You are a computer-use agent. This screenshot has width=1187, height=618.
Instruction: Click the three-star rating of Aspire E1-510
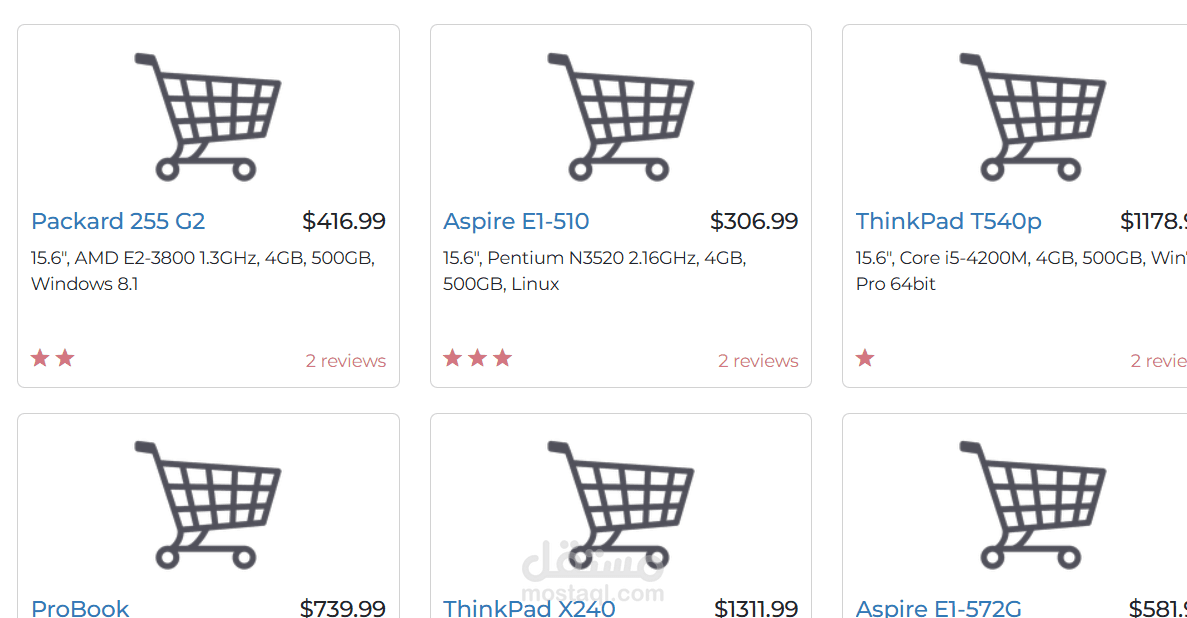coord(478,357)
